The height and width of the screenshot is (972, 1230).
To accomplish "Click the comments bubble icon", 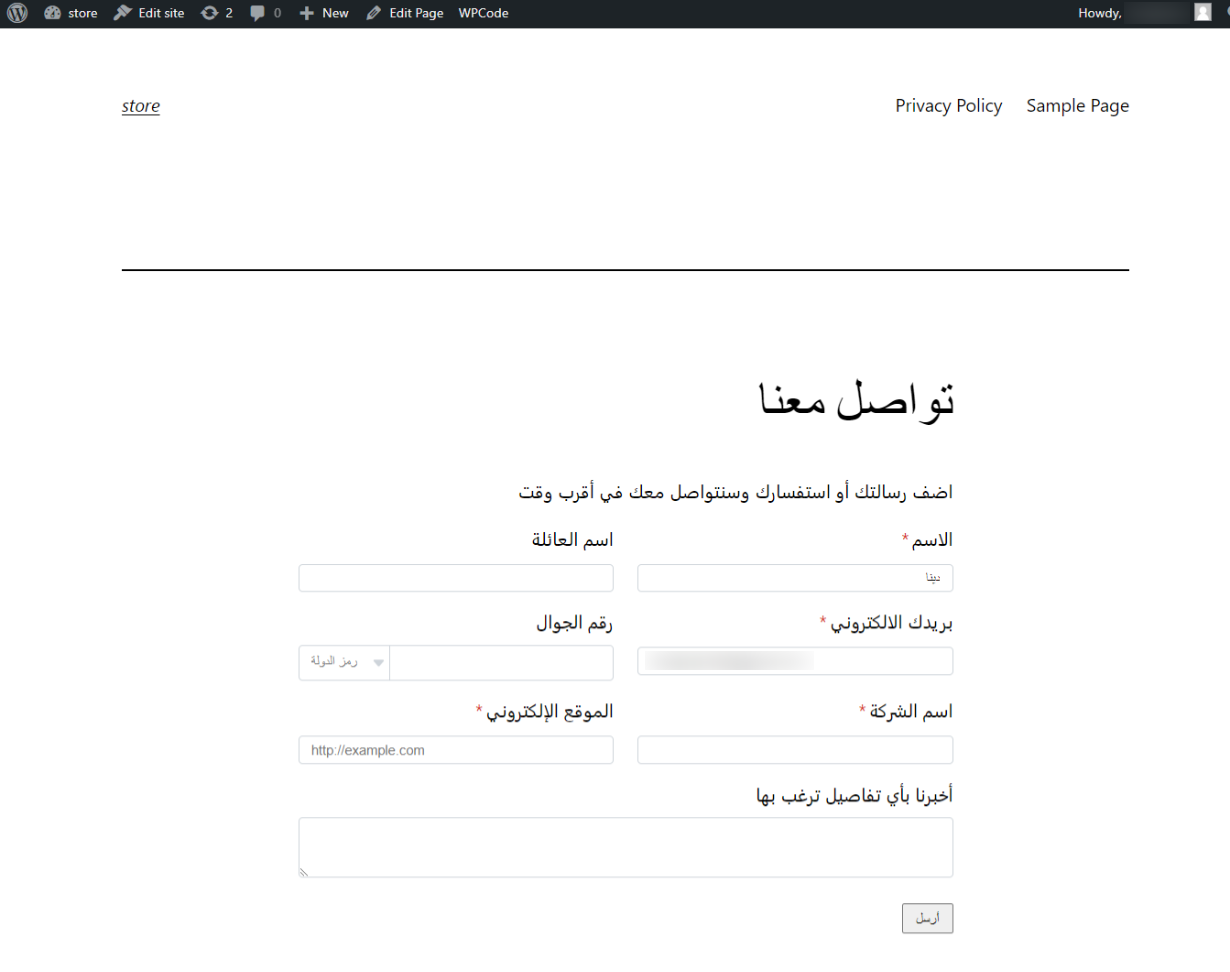I will click(x=258, y=13).
